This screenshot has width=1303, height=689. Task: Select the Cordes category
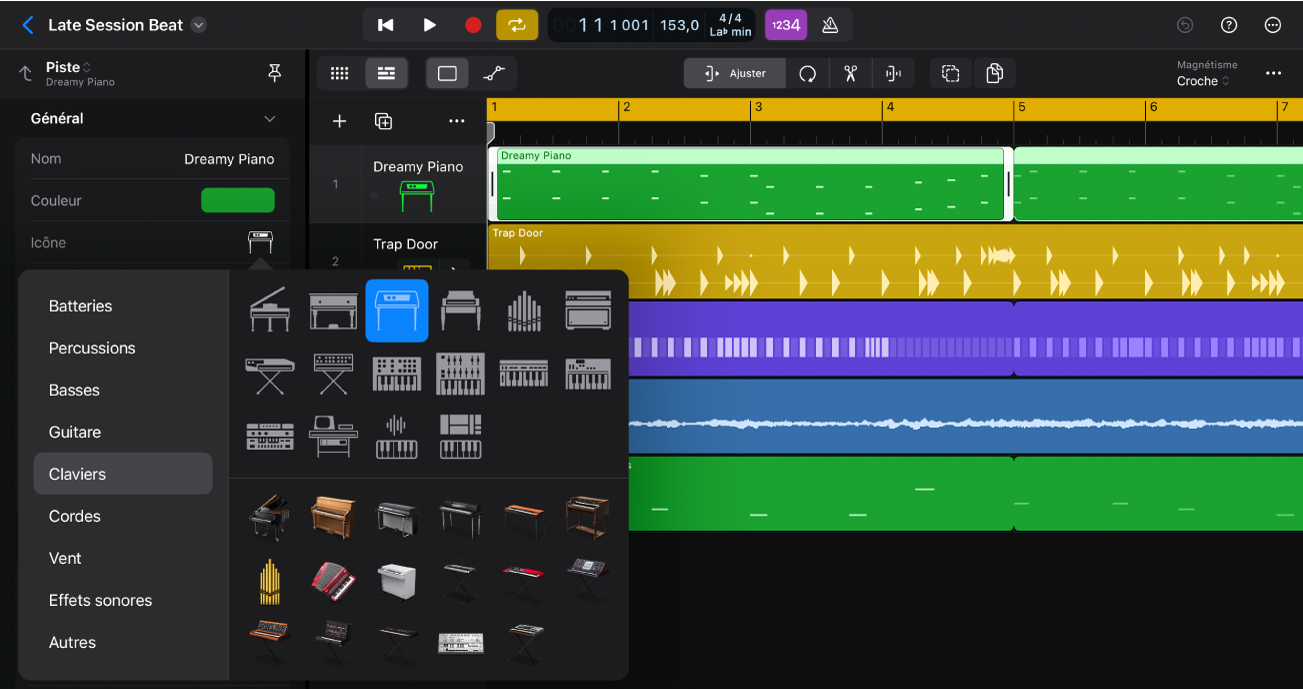pyautogui.click(x=75, y=516)
